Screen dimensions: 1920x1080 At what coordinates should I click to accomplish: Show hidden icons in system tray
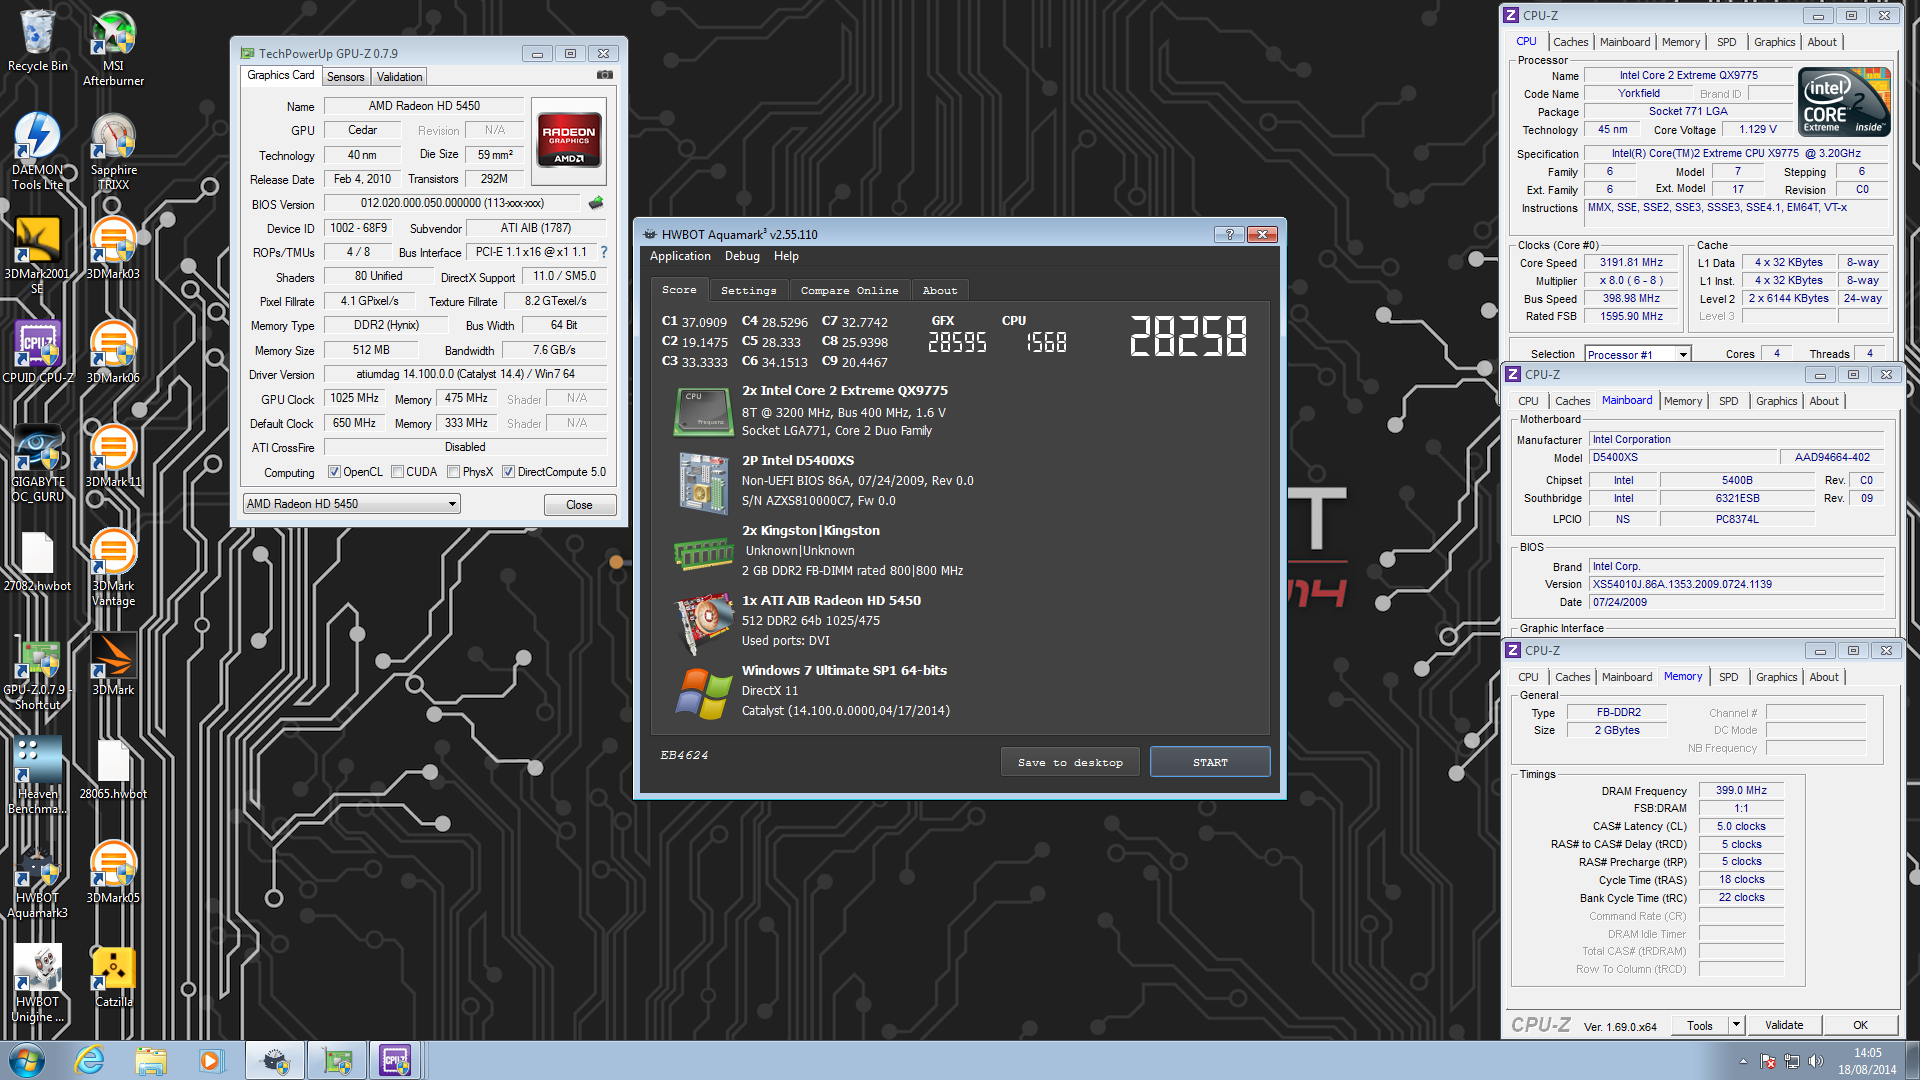[x=1743, y=1061]
